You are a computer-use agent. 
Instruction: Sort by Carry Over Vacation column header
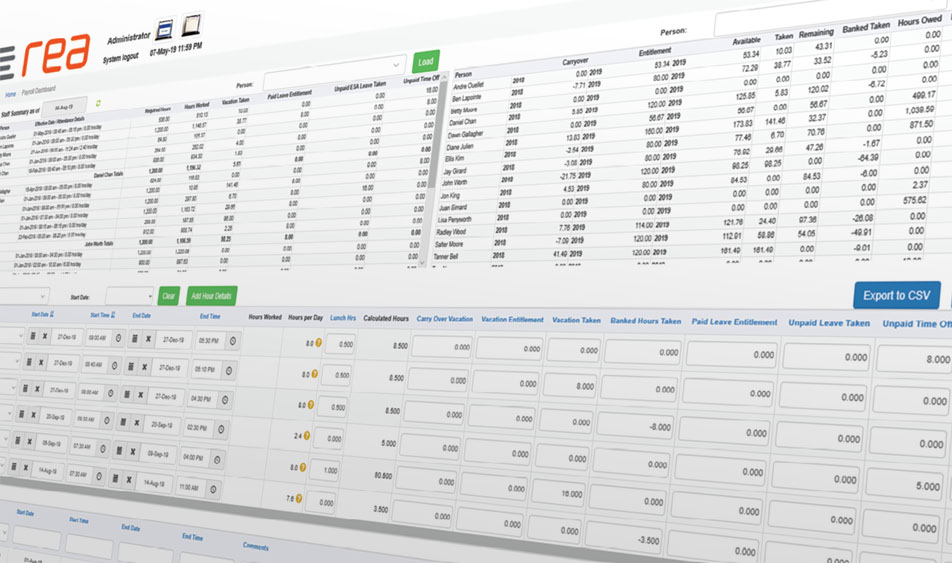[444, 319]
